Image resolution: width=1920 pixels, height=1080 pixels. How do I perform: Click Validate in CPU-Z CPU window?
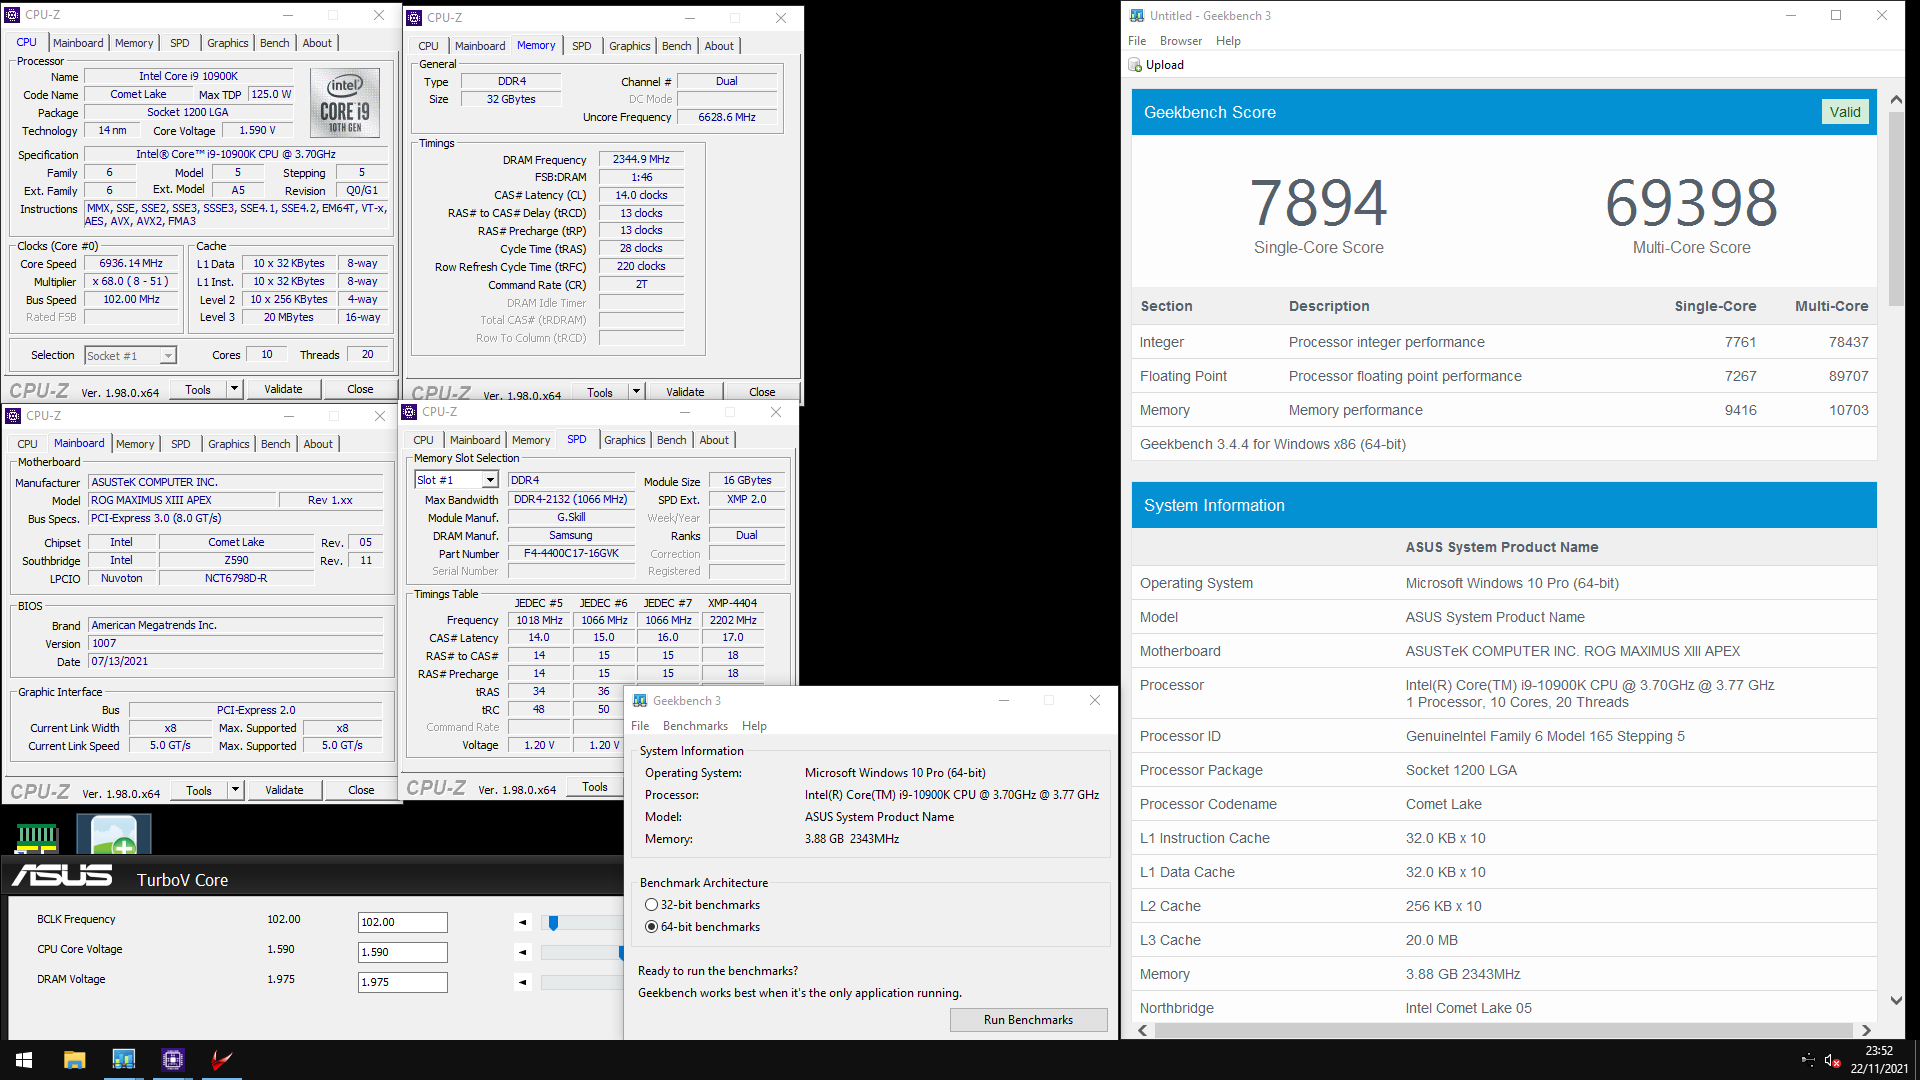coord(283,389)
